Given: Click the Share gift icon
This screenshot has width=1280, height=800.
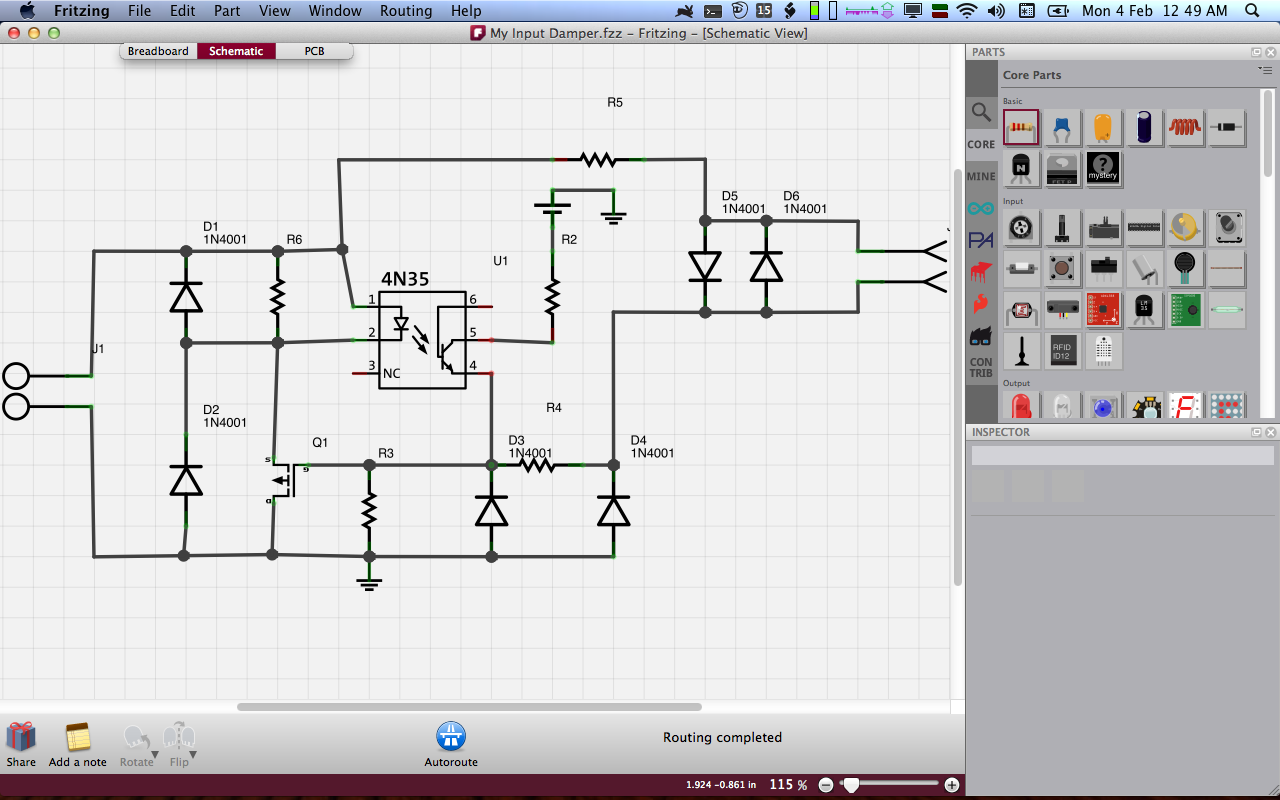Looking at the screenshot, I should pyautogui.click(x=21, y=737).
